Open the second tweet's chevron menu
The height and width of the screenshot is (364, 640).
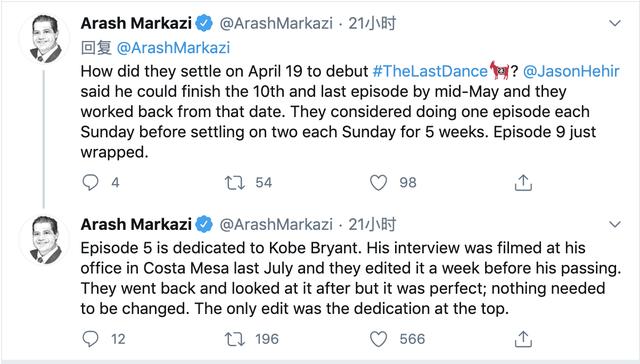pos(615,224)
